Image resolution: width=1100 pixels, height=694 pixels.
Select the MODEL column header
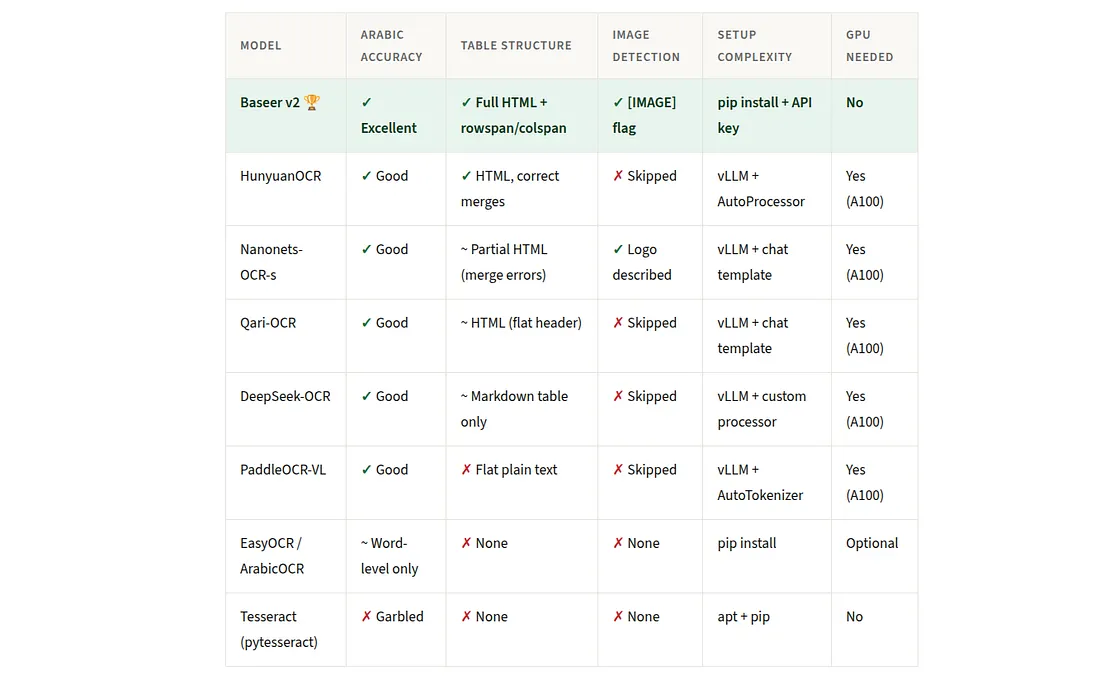tap(260, 46)
